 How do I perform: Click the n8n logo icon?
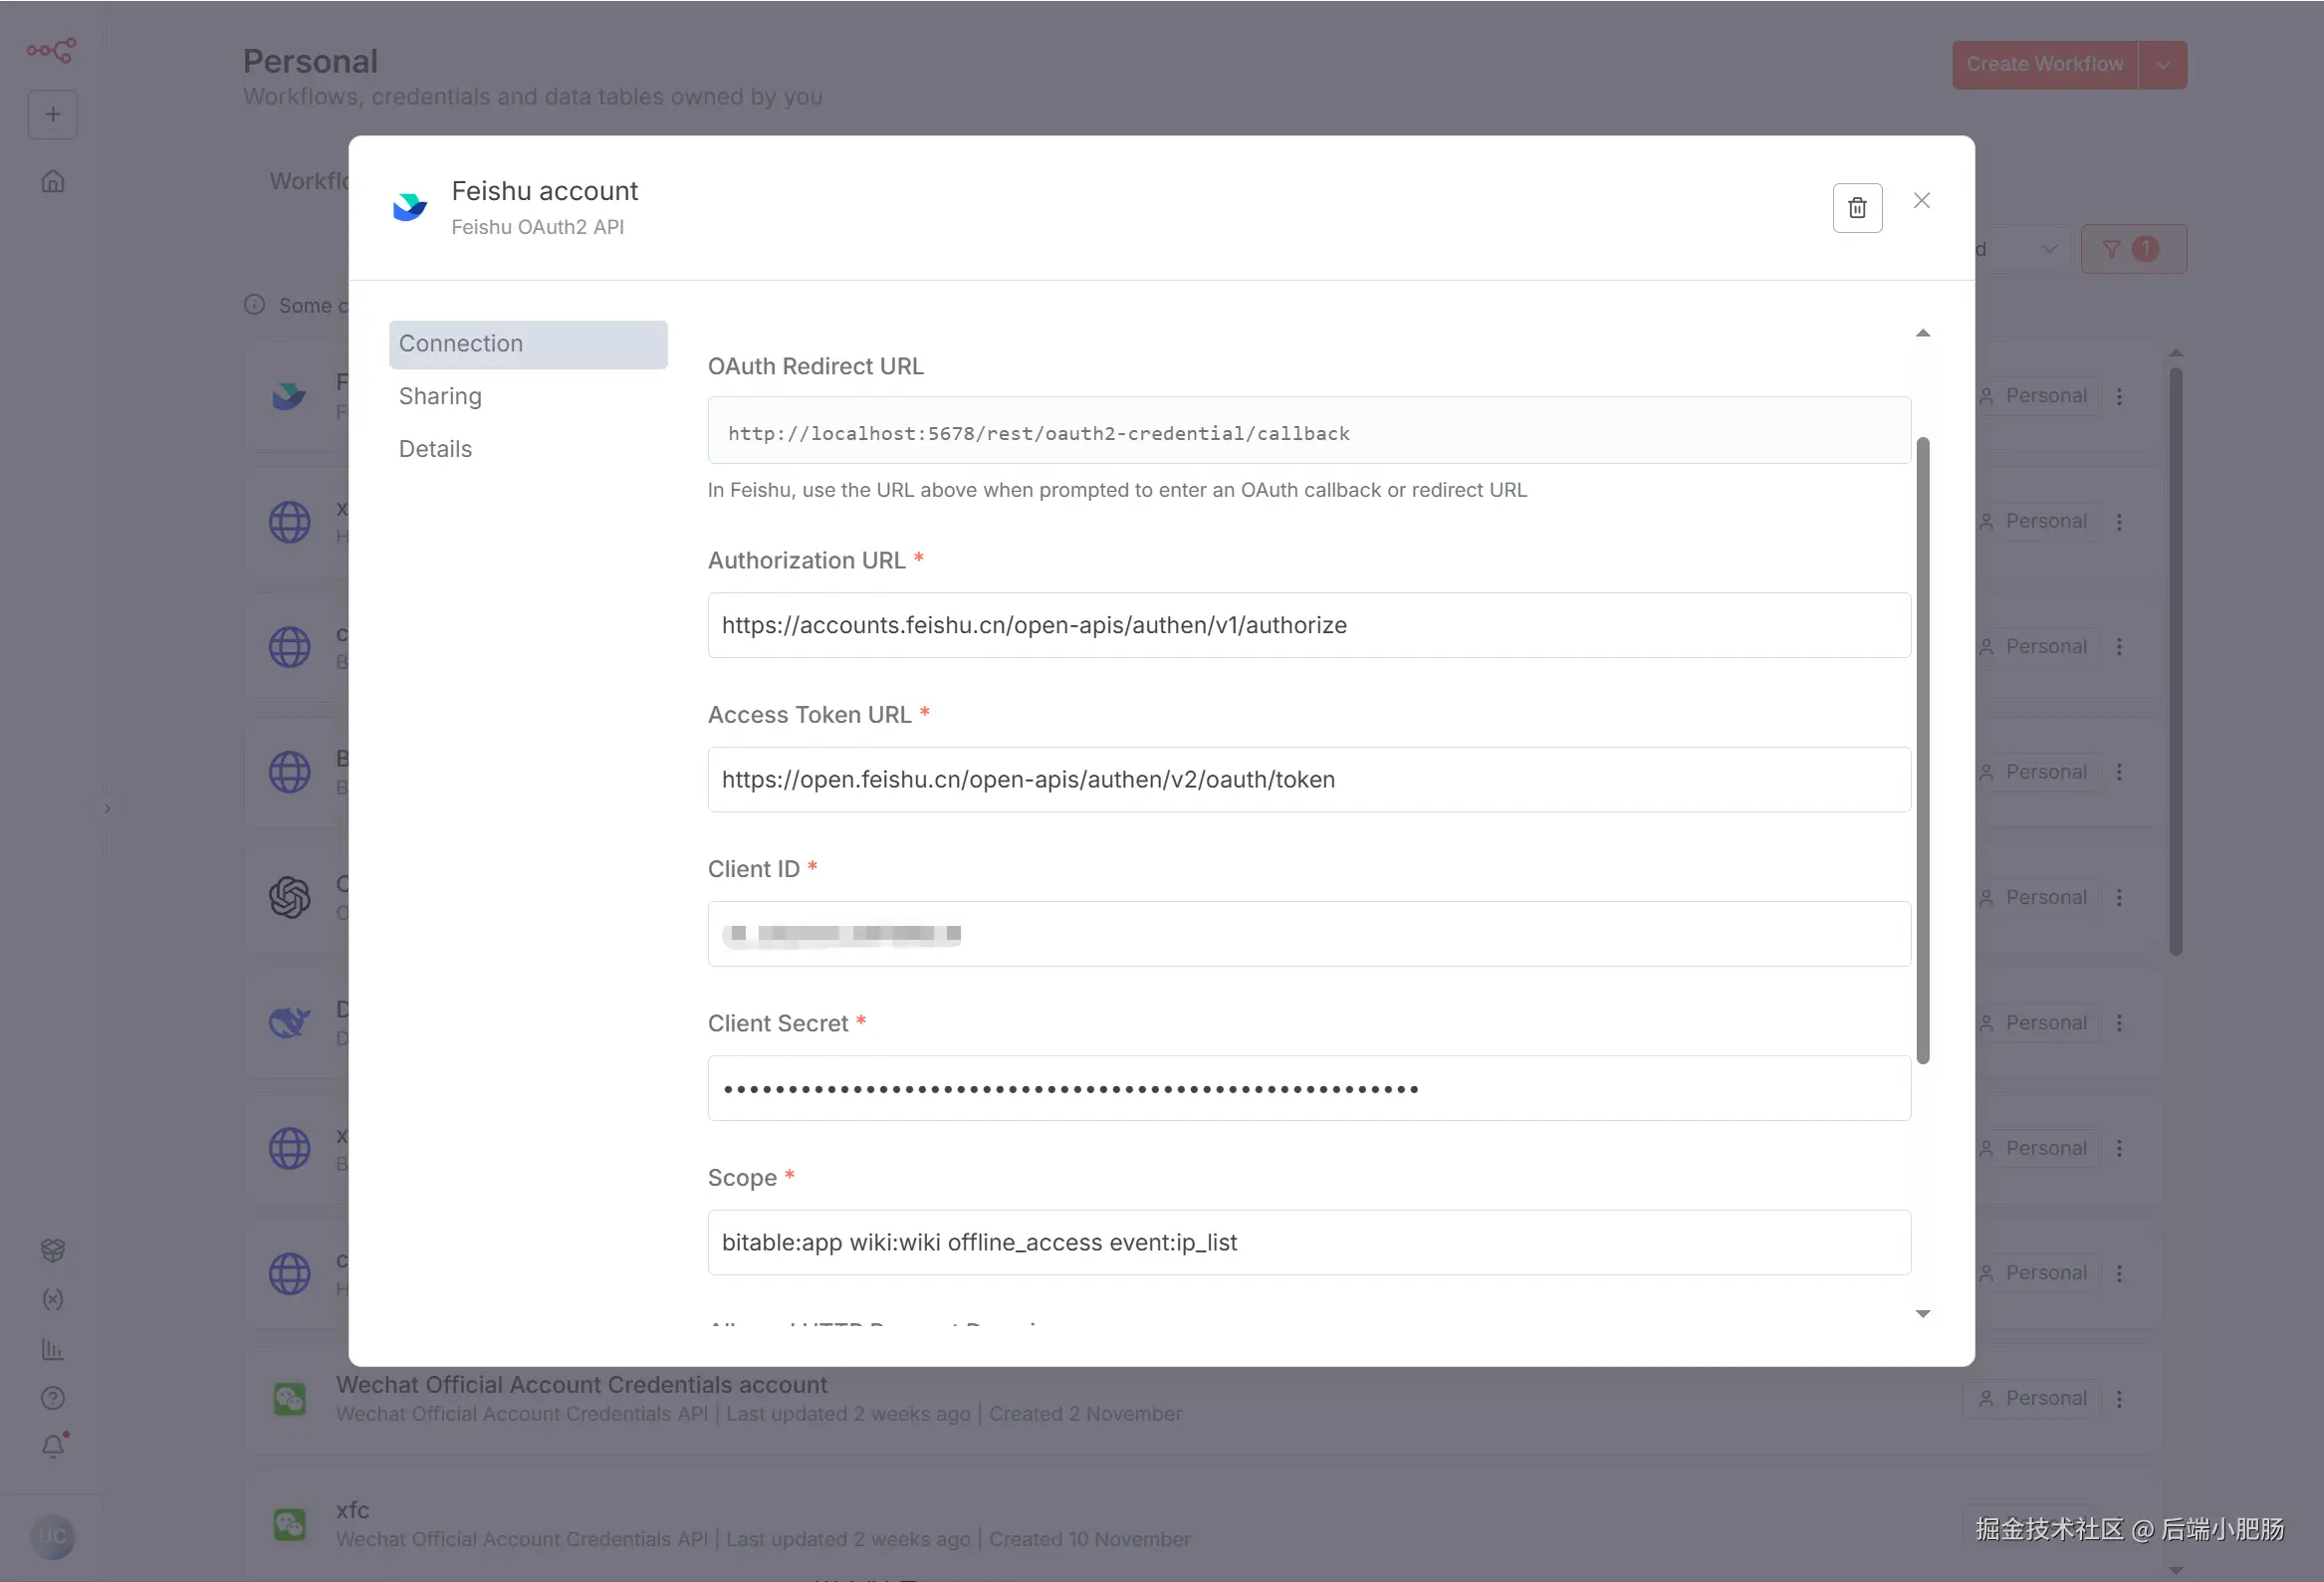tap(51, 50)
